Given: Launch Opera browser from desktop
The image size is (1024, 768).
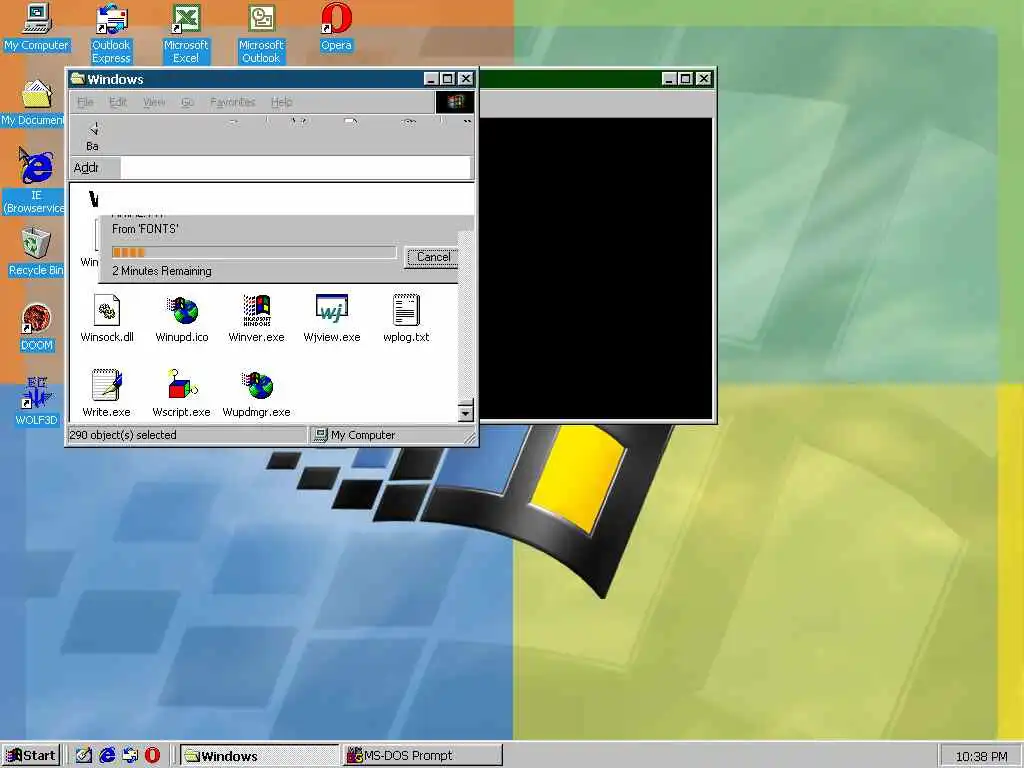Looking at the screenshot, I should pyautogui.click(x=336, y=27).
